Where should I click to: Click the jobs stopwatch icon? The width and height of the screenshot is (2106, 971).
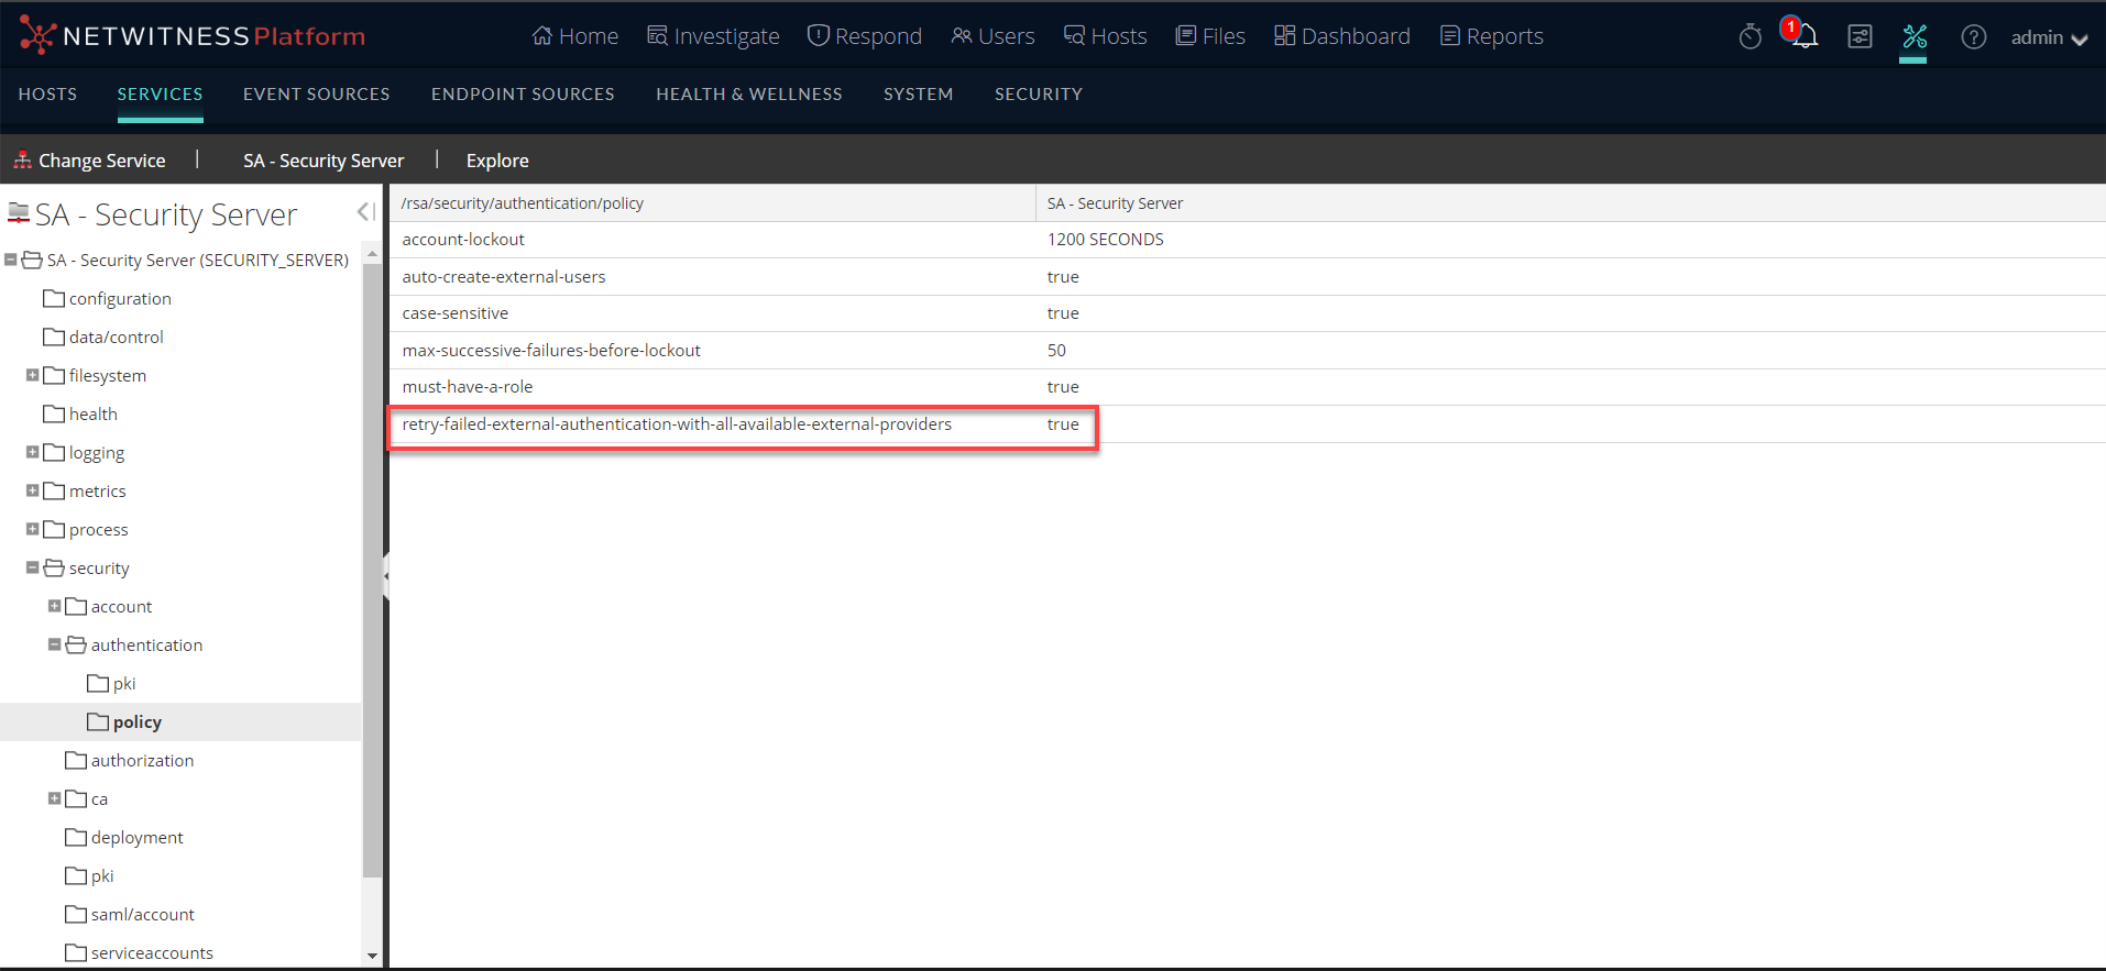1750,35
